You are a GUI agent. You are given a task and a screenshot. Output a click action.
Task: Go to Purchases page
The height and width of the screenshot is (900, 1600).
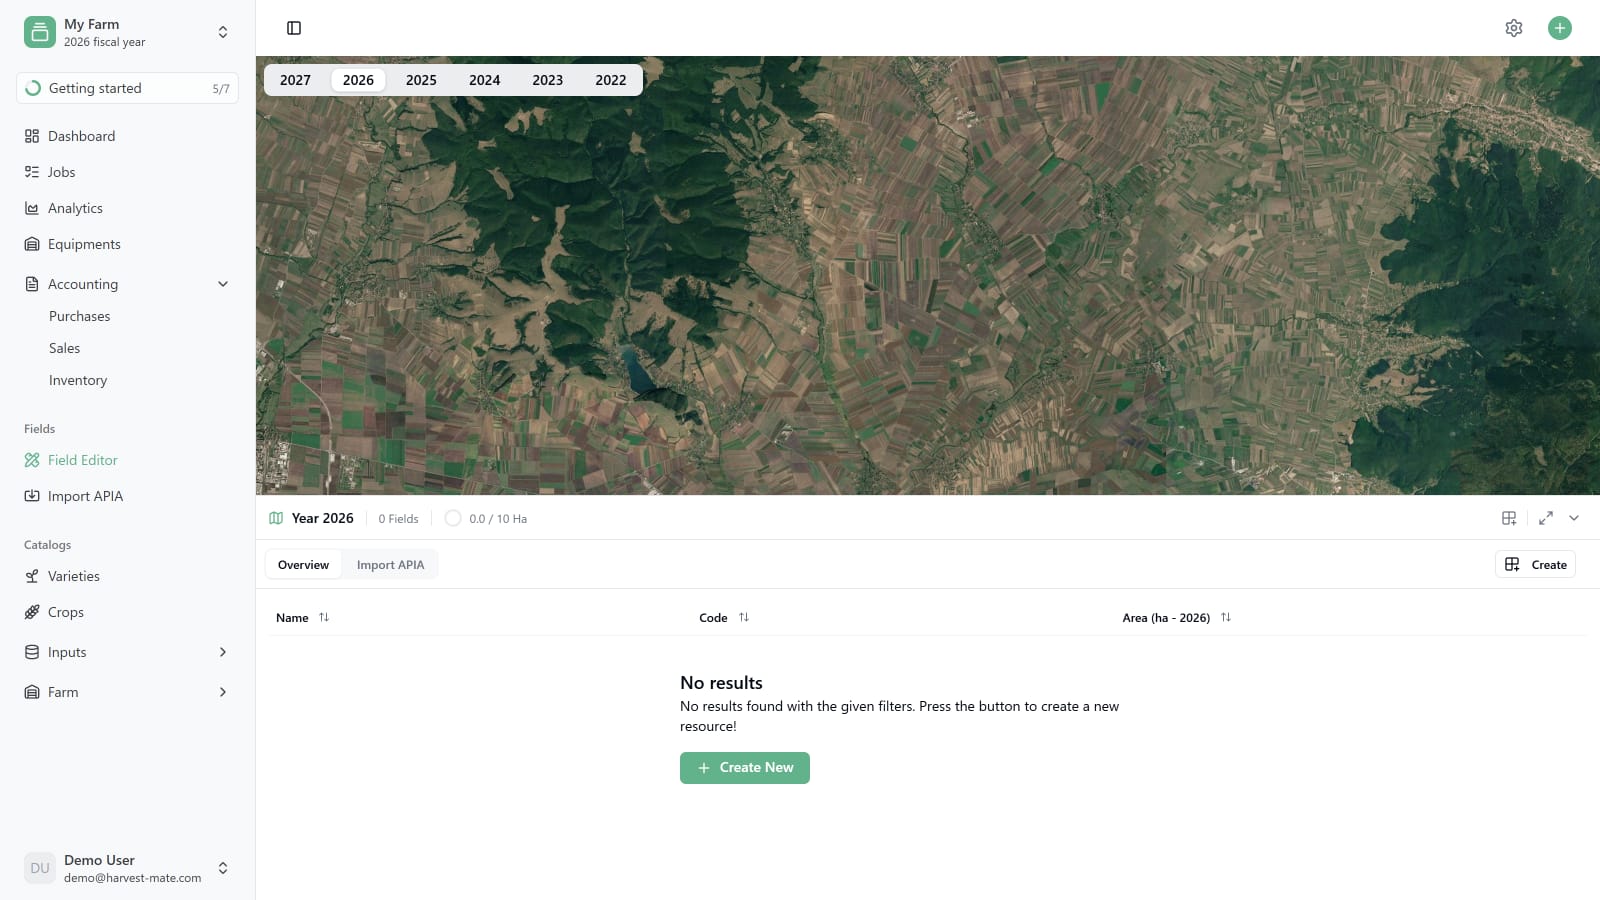[x=80, y=316]
